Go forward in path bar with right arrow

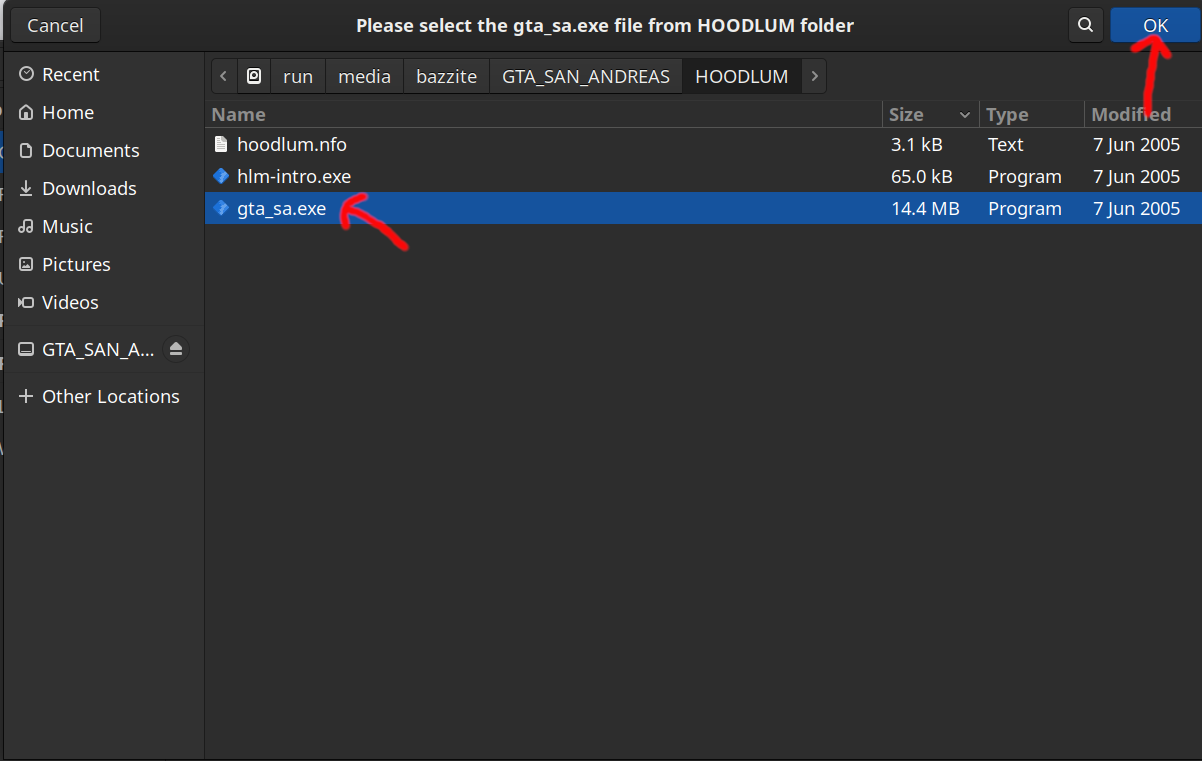(814, 76)
